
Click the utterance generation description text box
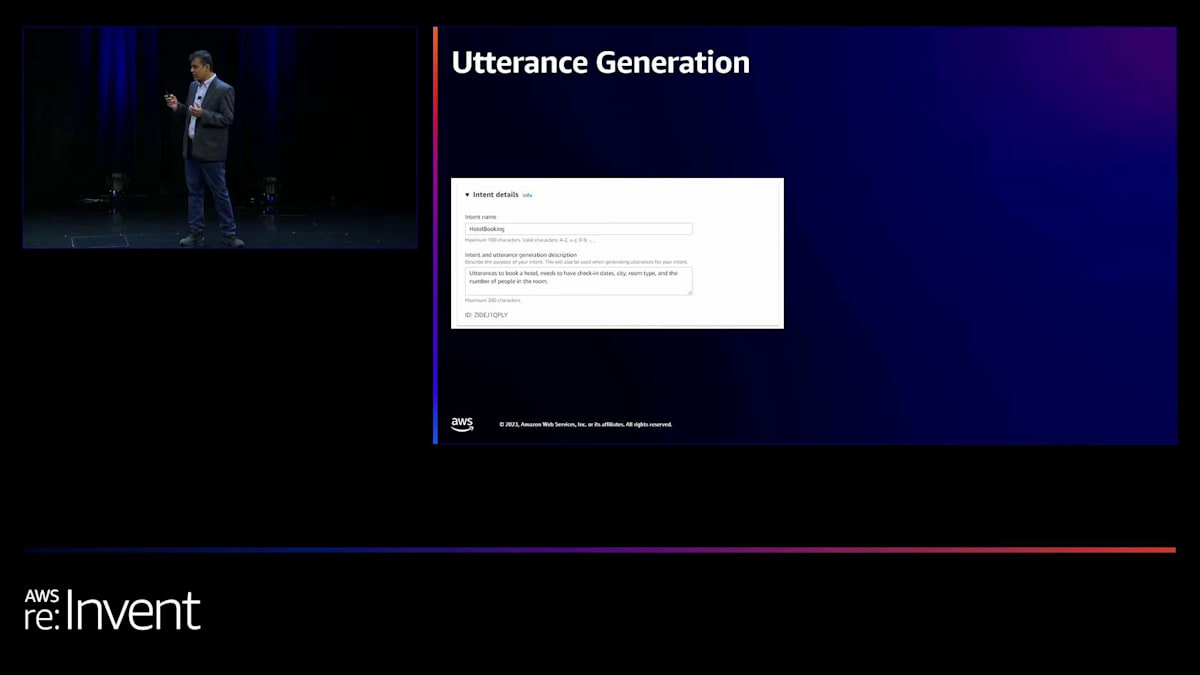pyautogui.click(x=578, y=280)
